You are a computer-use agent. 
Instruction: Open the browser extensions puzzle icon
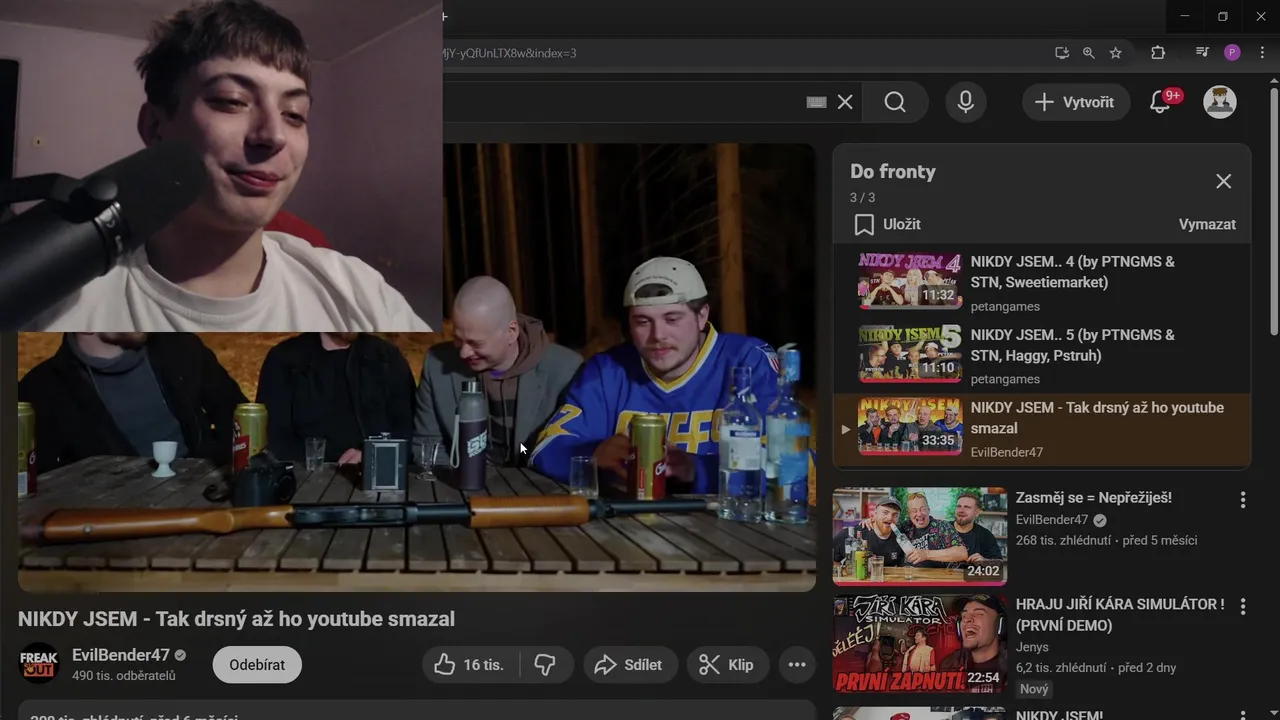[1158, 53]
